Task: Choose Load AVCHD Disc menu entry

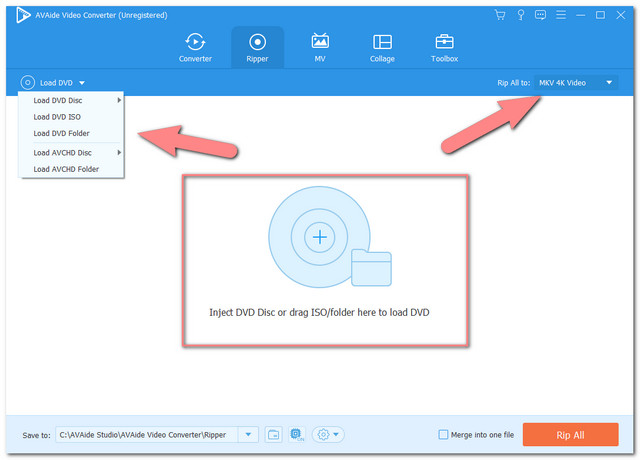Action: tap(71, 153)
